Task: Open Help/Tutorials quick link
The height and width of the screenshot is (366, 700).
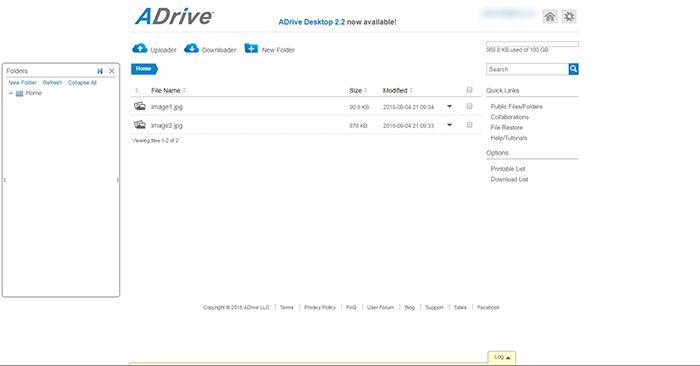Action: click(x=509, y=138)
